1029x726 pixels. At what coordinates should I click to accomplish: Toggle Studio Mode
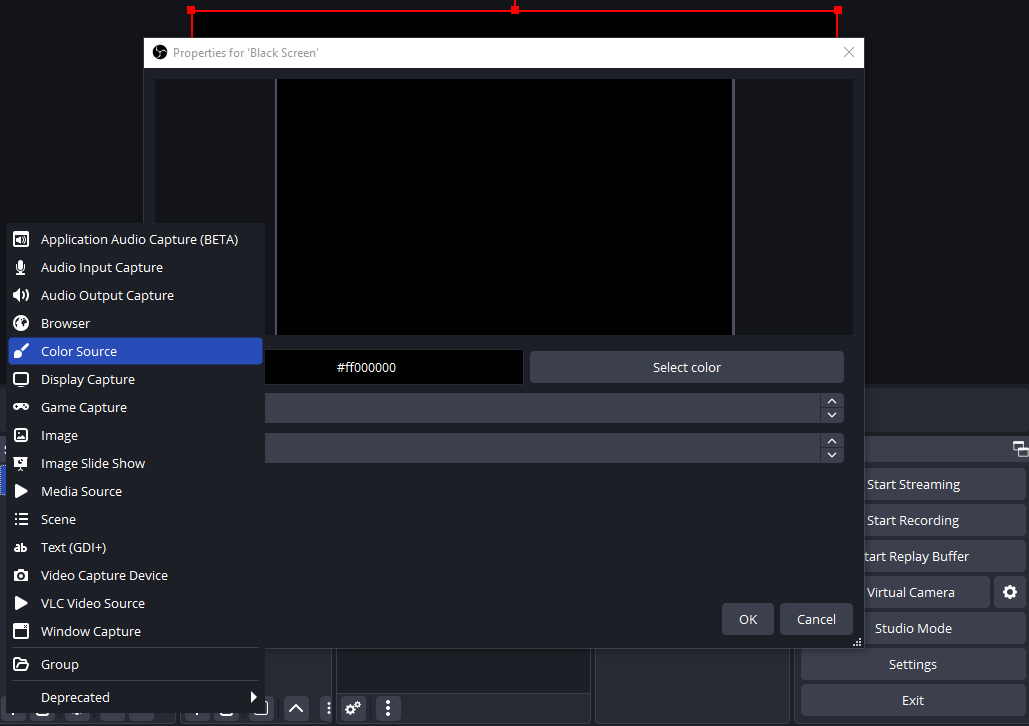tap(912, 628)
